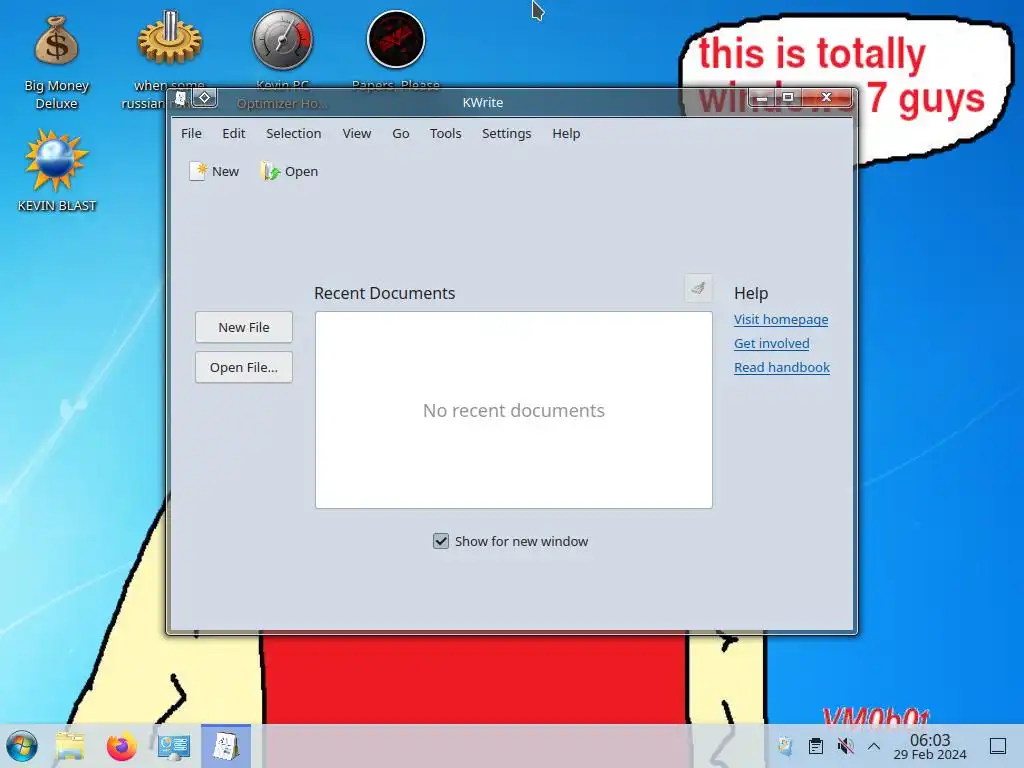Click the KWrite taskbar entry
The height and width of the screenshot is (768, 1024).
tap(226, 746)
